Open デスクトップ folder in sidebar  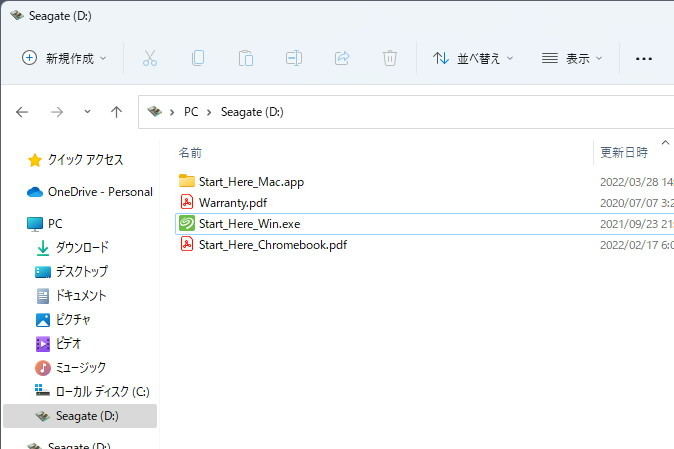point(71,272)
